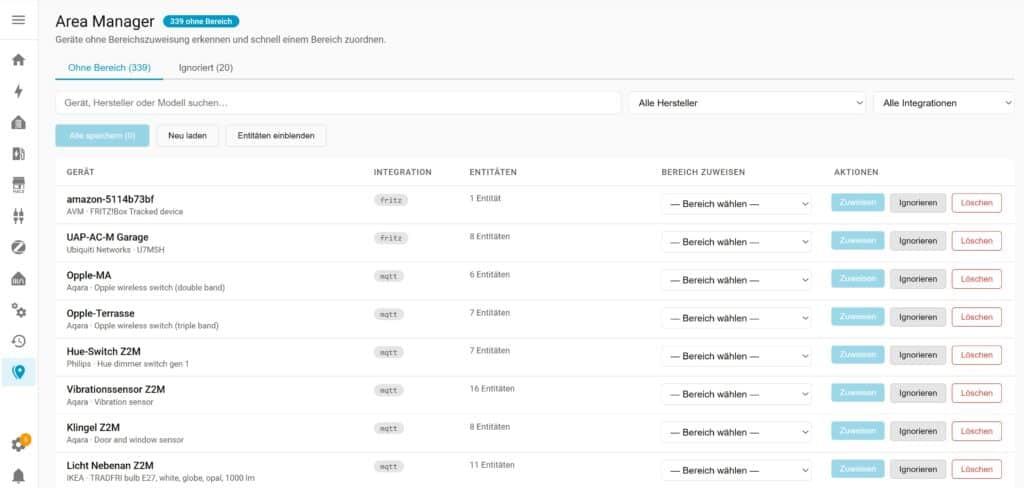The height and width of the screenshot is (488, 1024).
Task: Switch to the Ignoriert (20) tab
Action: point(206,68)
